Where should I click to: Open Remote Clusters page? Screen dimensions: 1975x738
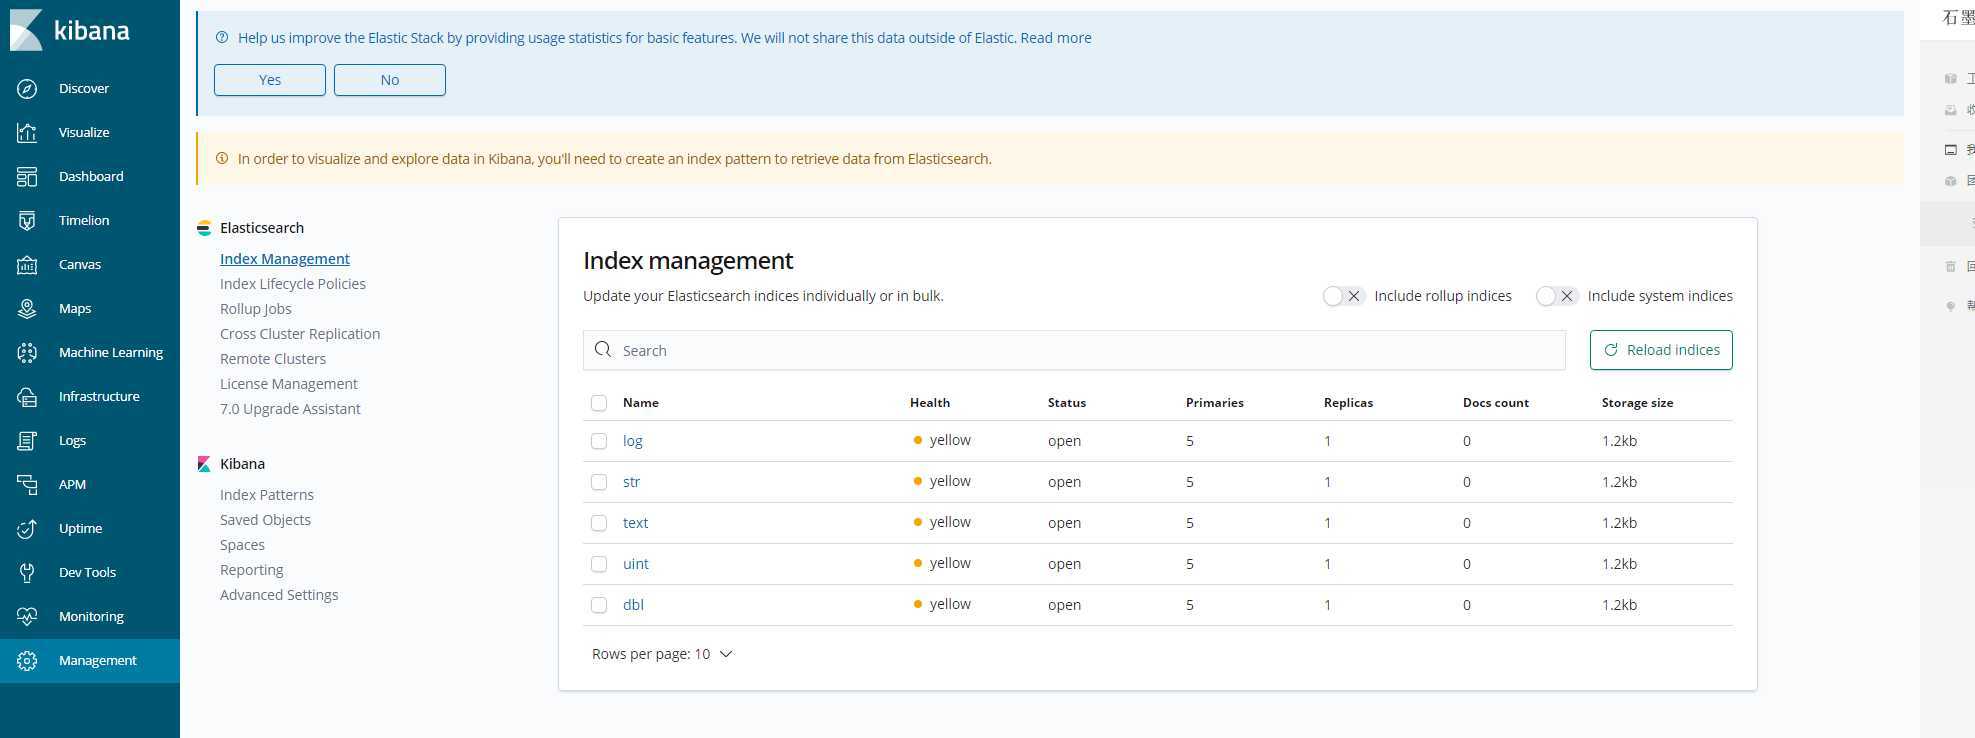point(273,359)
